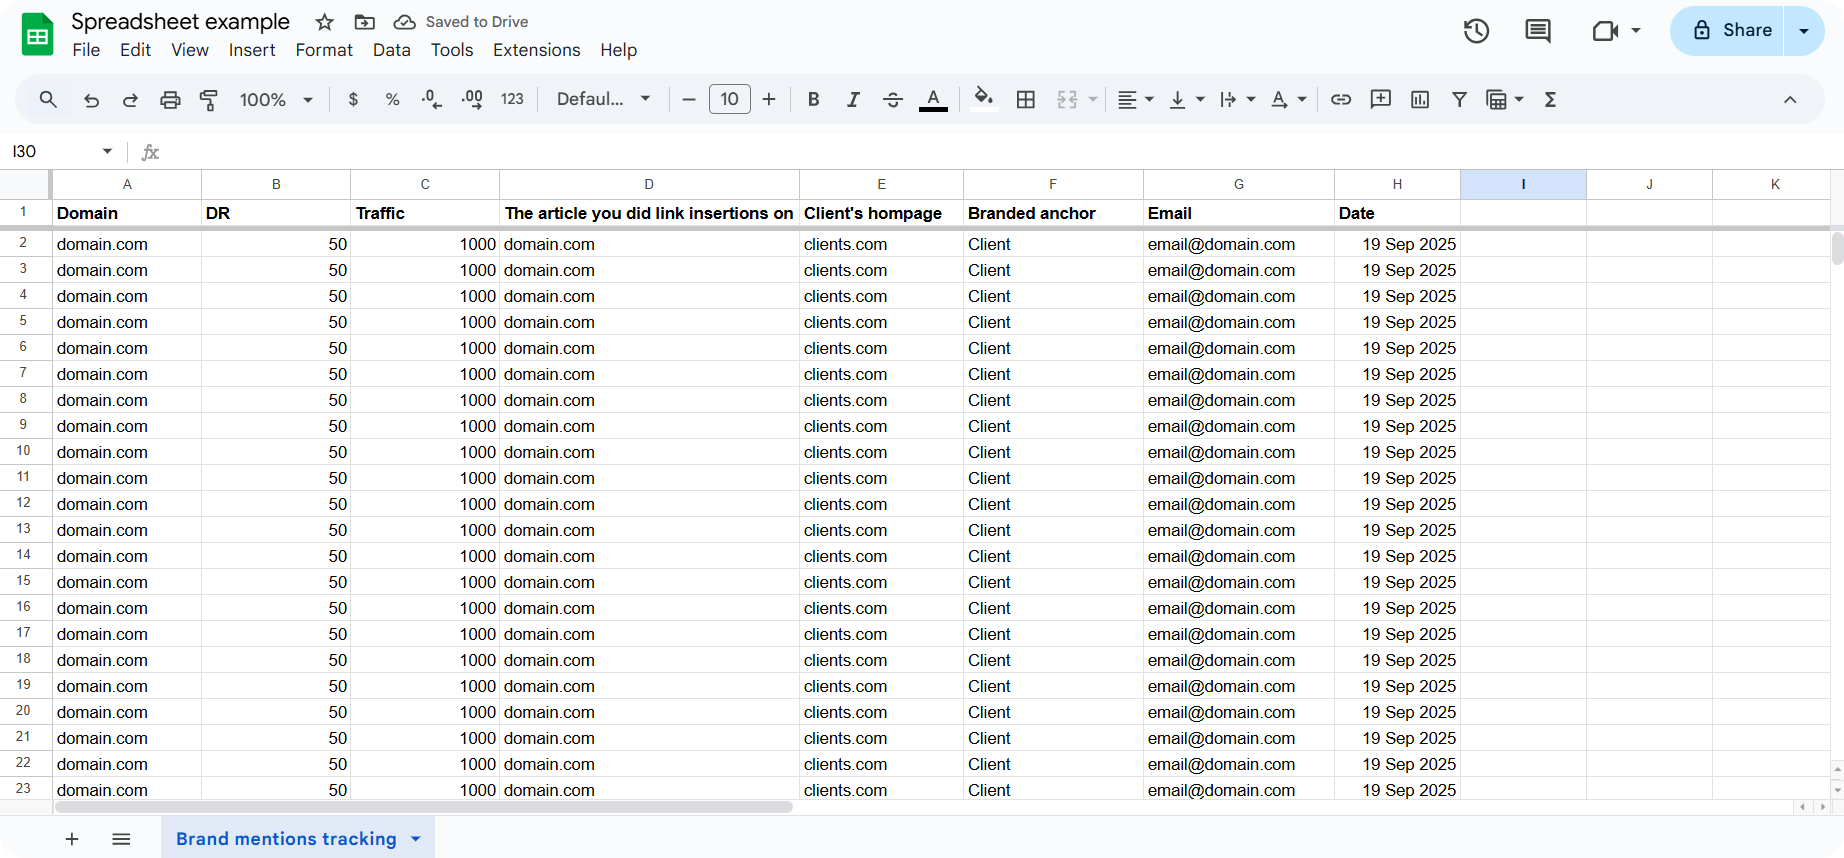Image resolution: width=1844 pixels, height=858 pixels.
Task: Decrease the font size
Action: (x=688, y=99)
